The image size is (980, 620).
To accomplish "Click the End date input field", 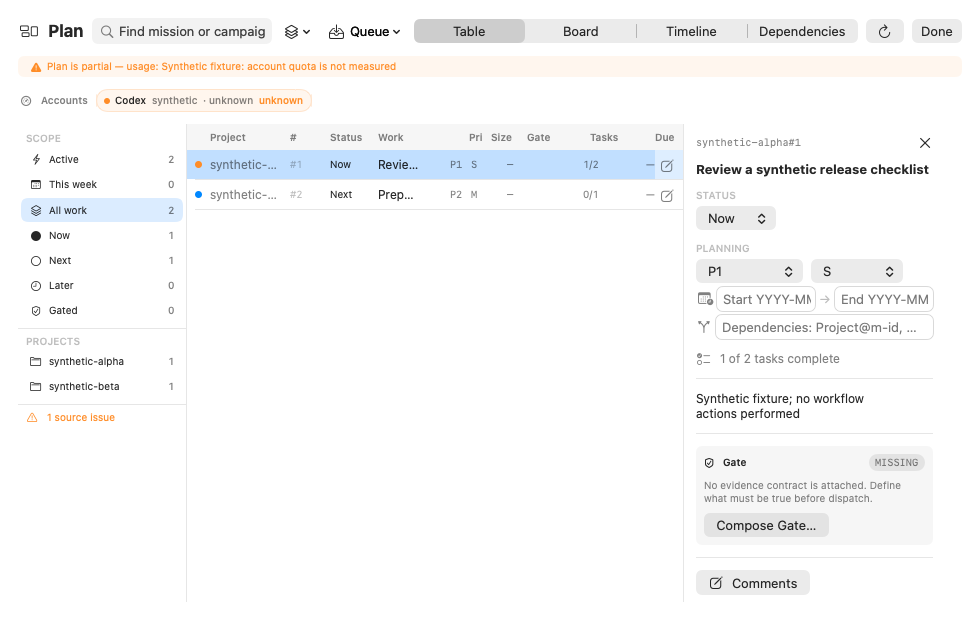I will (x=884, y=299).
